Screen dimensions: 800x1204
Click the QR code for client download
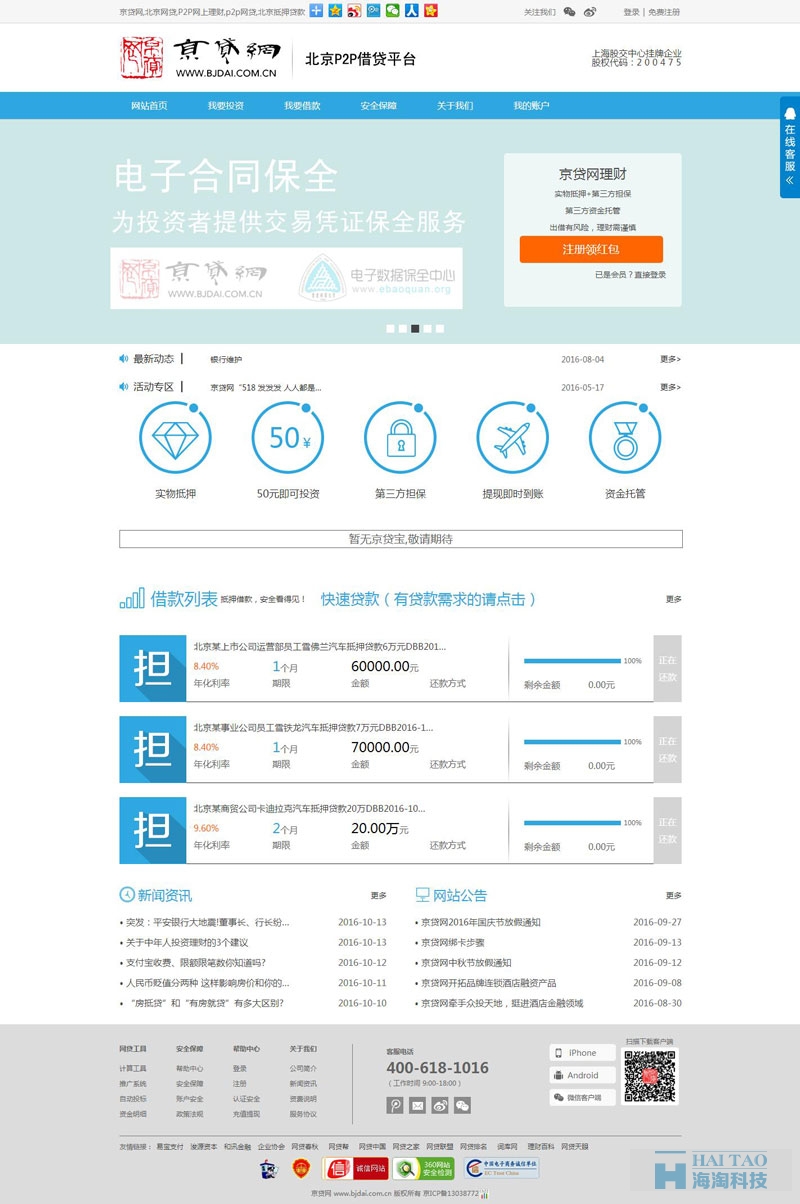[x=650, y=1076]
